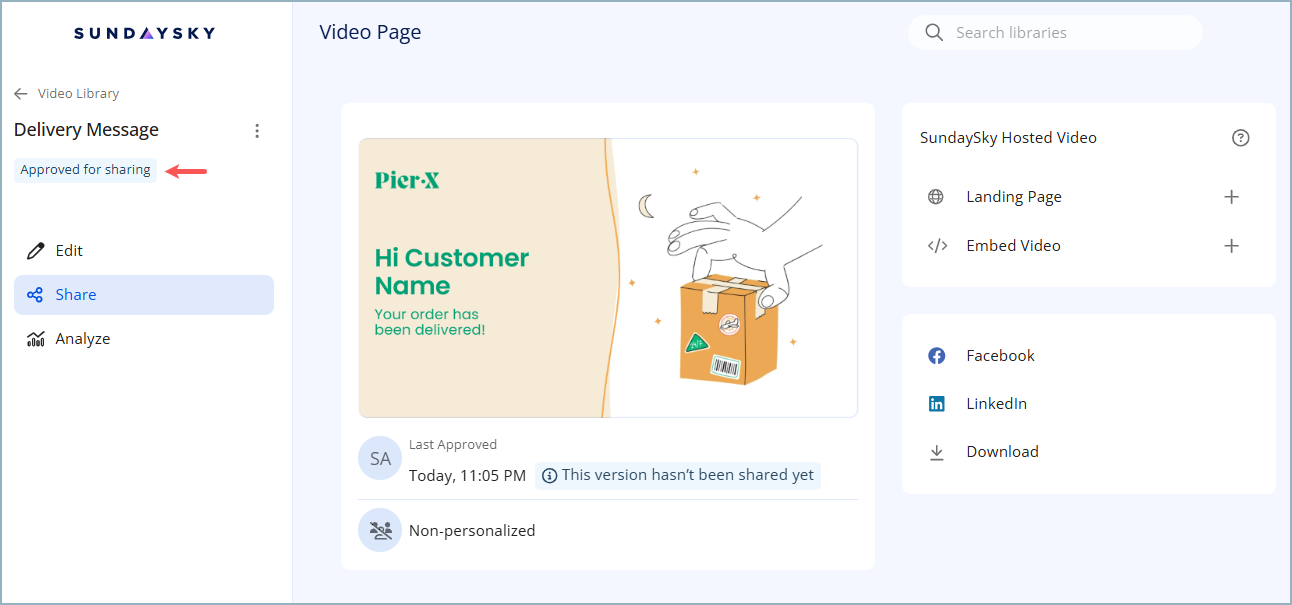Download the video
This screenshot has height=605, width=1292.
[1001, 452]
